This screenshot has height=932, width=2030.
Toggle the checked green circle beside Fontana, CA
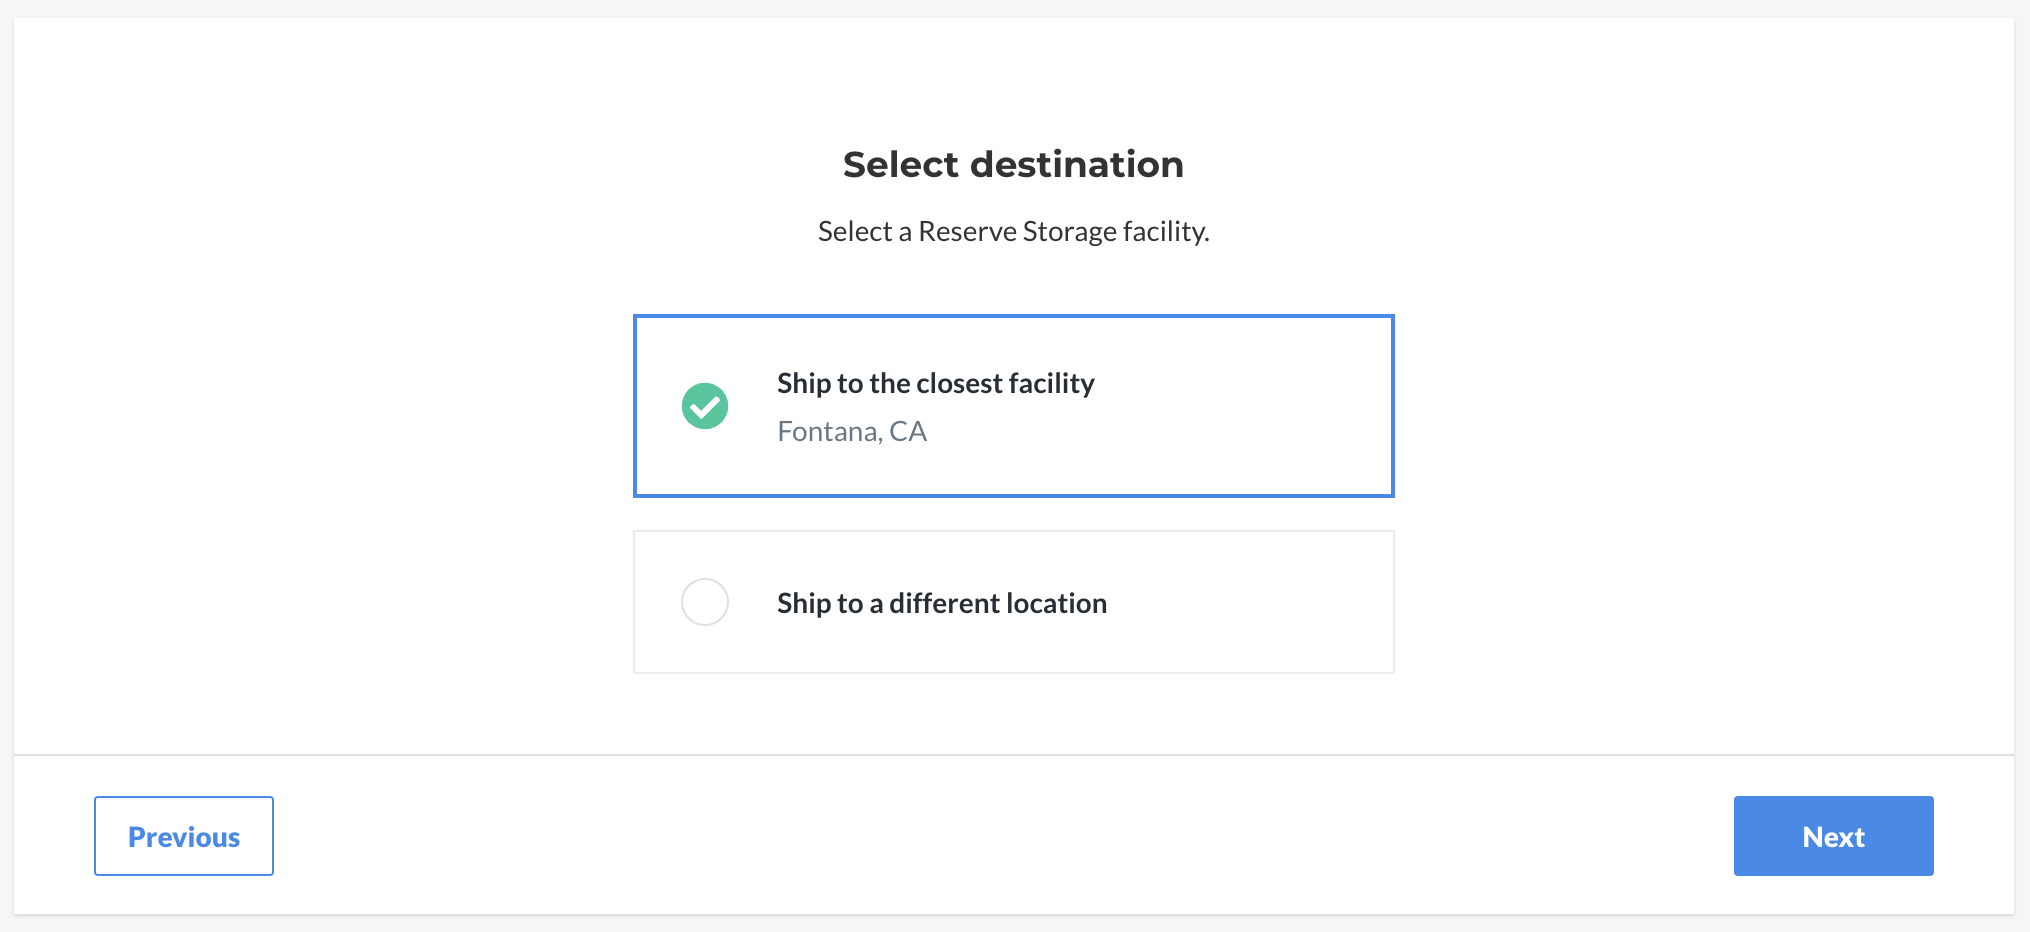[x=705, y=406]
